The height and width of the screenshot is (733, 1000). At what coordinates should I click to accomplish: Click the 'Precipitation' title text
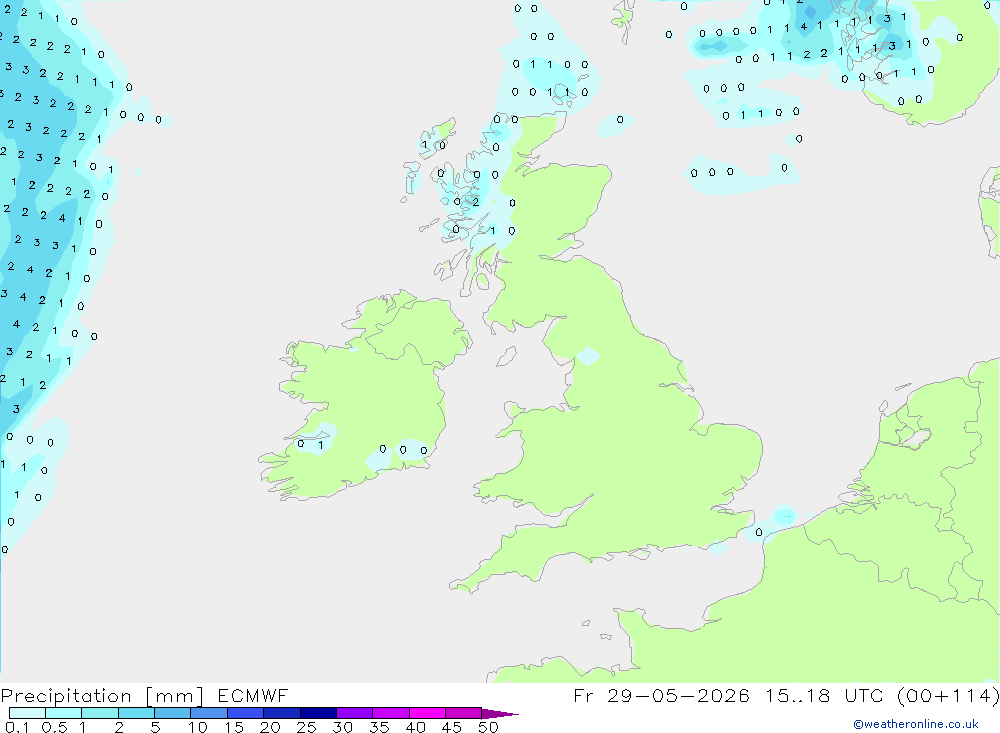coord(66,696)
